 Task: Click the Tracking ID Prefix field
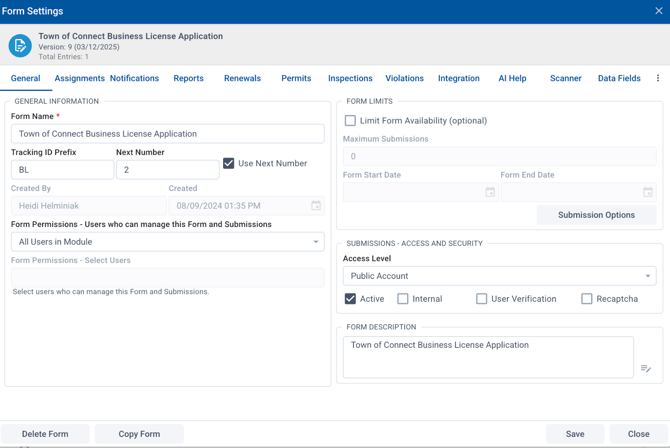(62, 170)
